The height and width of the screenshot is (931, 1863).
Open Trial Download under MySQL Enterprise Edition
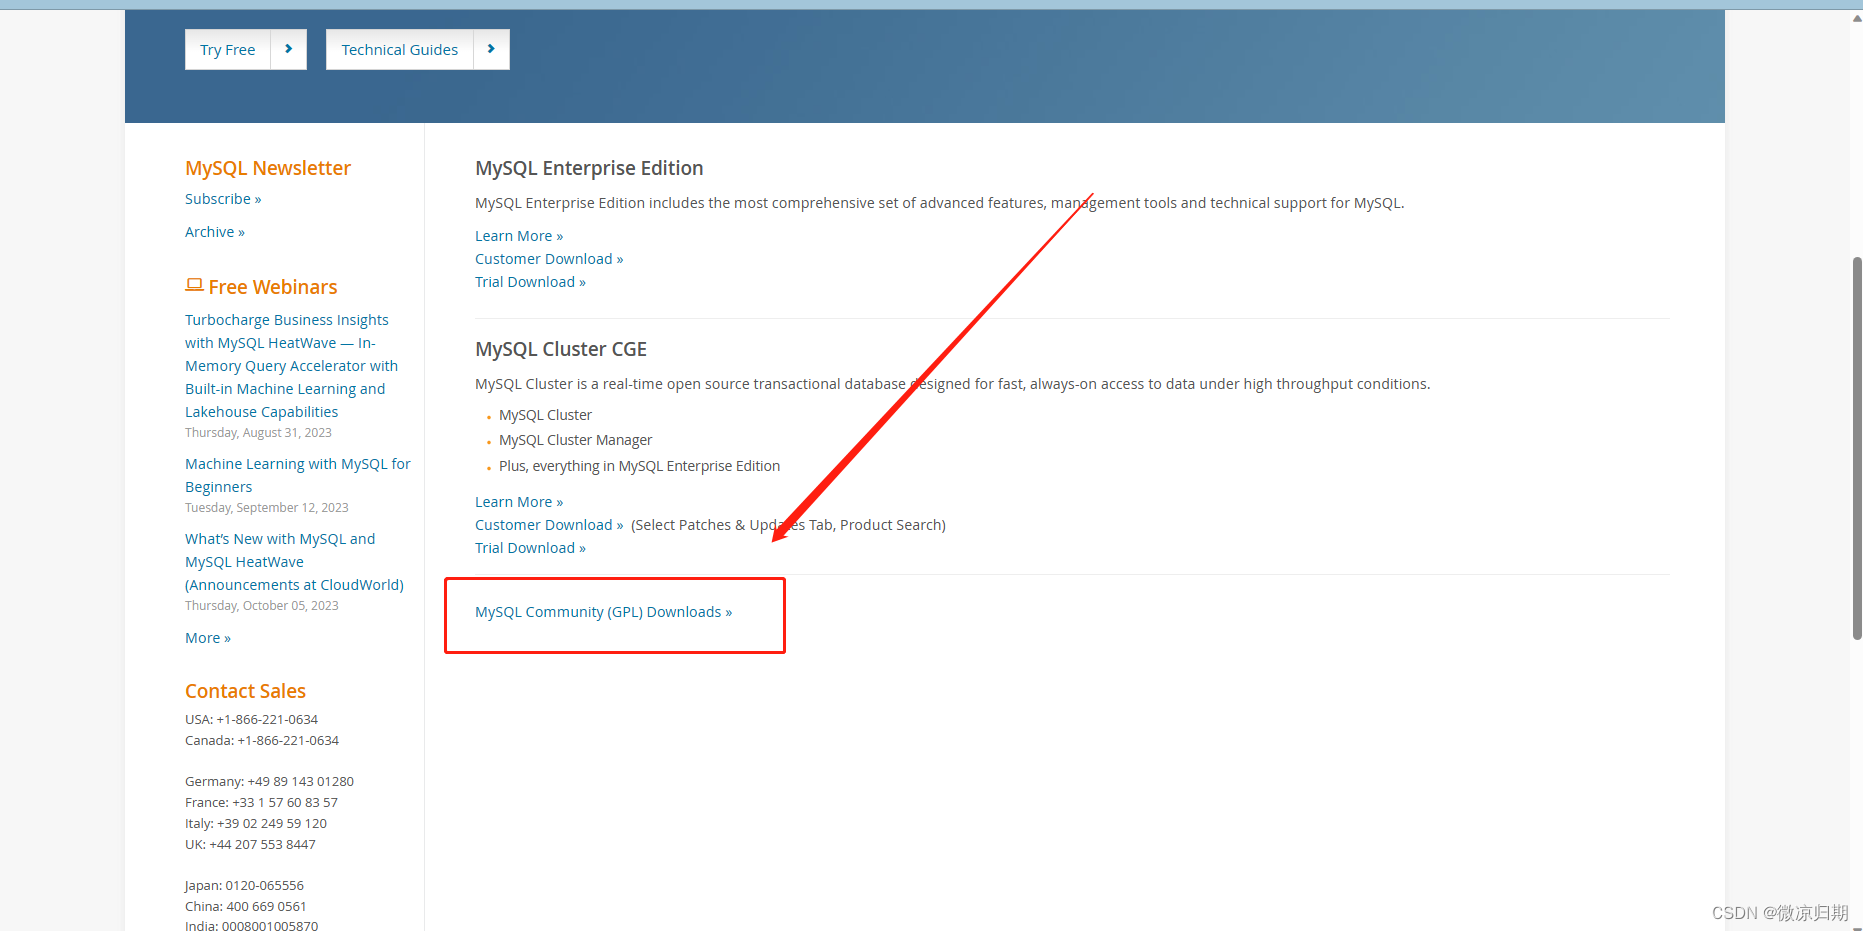click(530, 282)
